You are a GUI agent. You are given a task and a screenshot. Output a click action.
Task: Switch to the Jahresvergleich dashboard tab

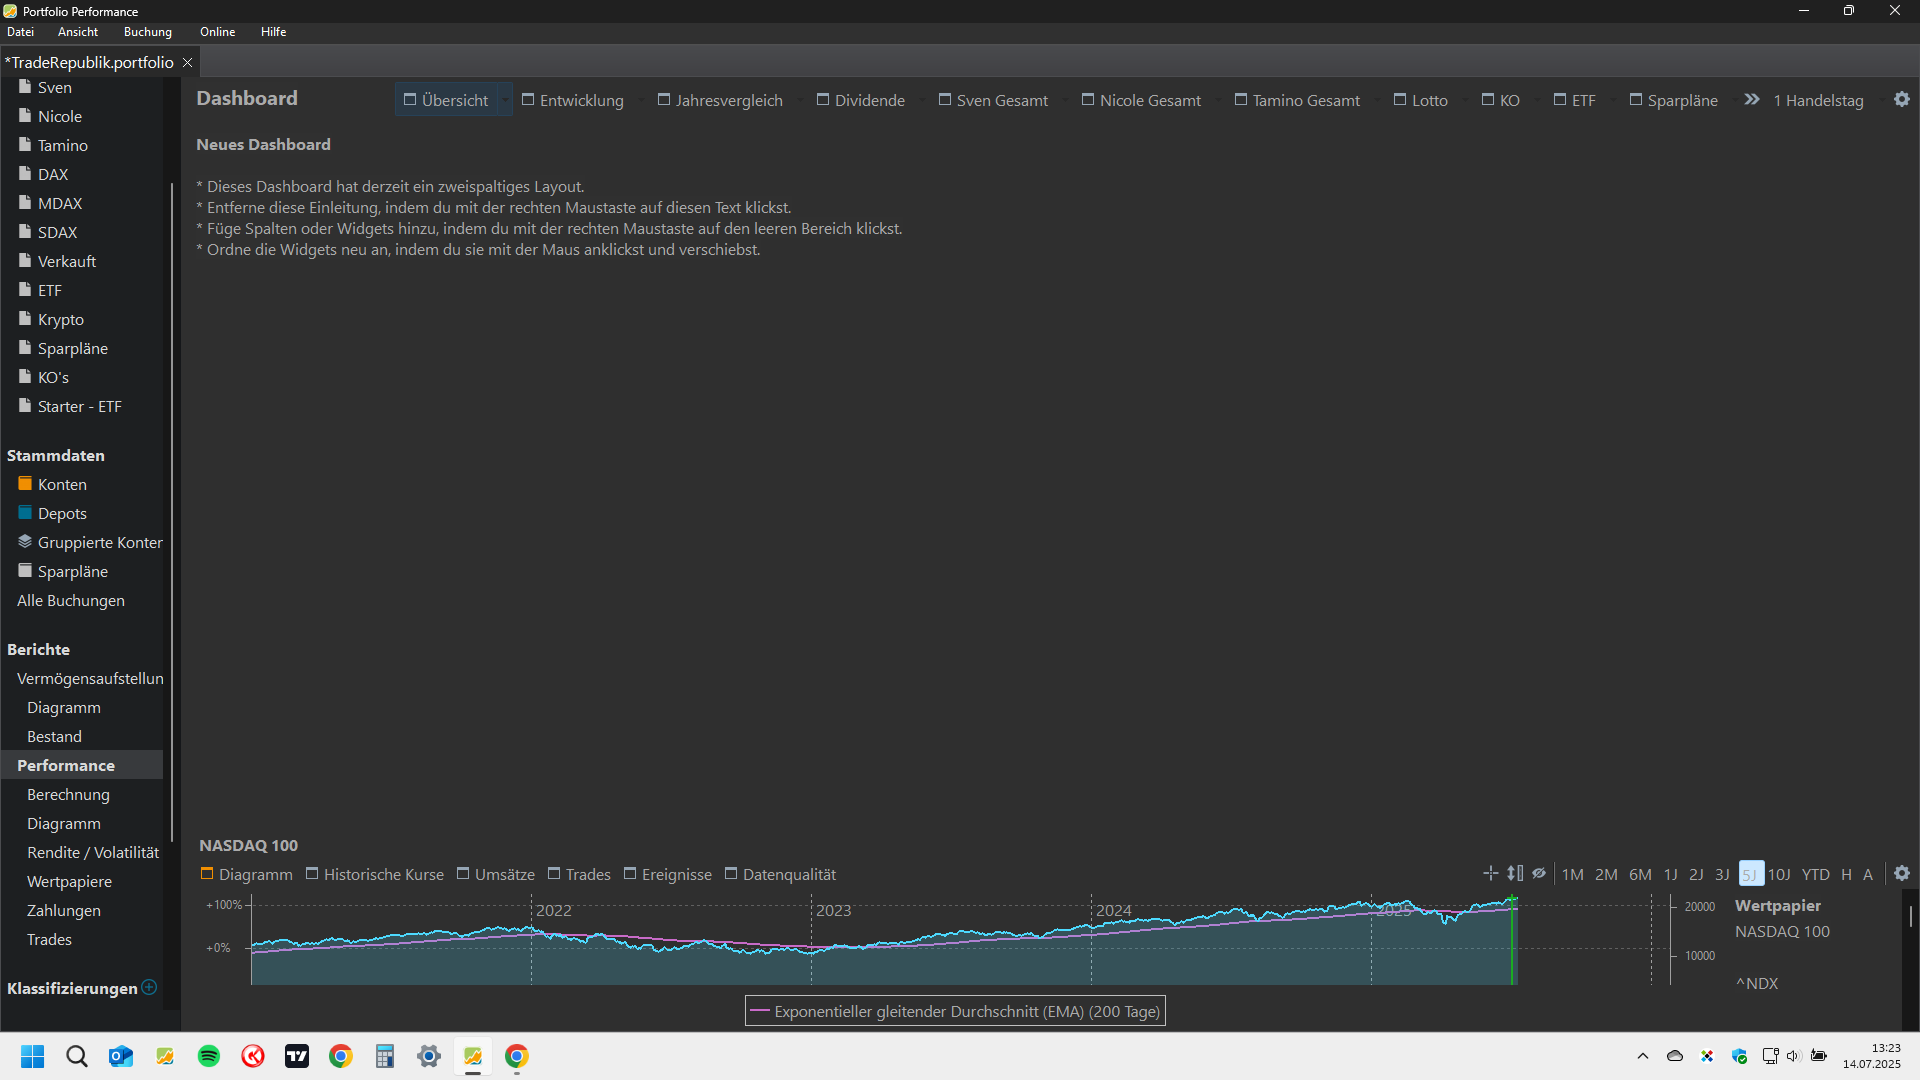[x=720, y=100]
